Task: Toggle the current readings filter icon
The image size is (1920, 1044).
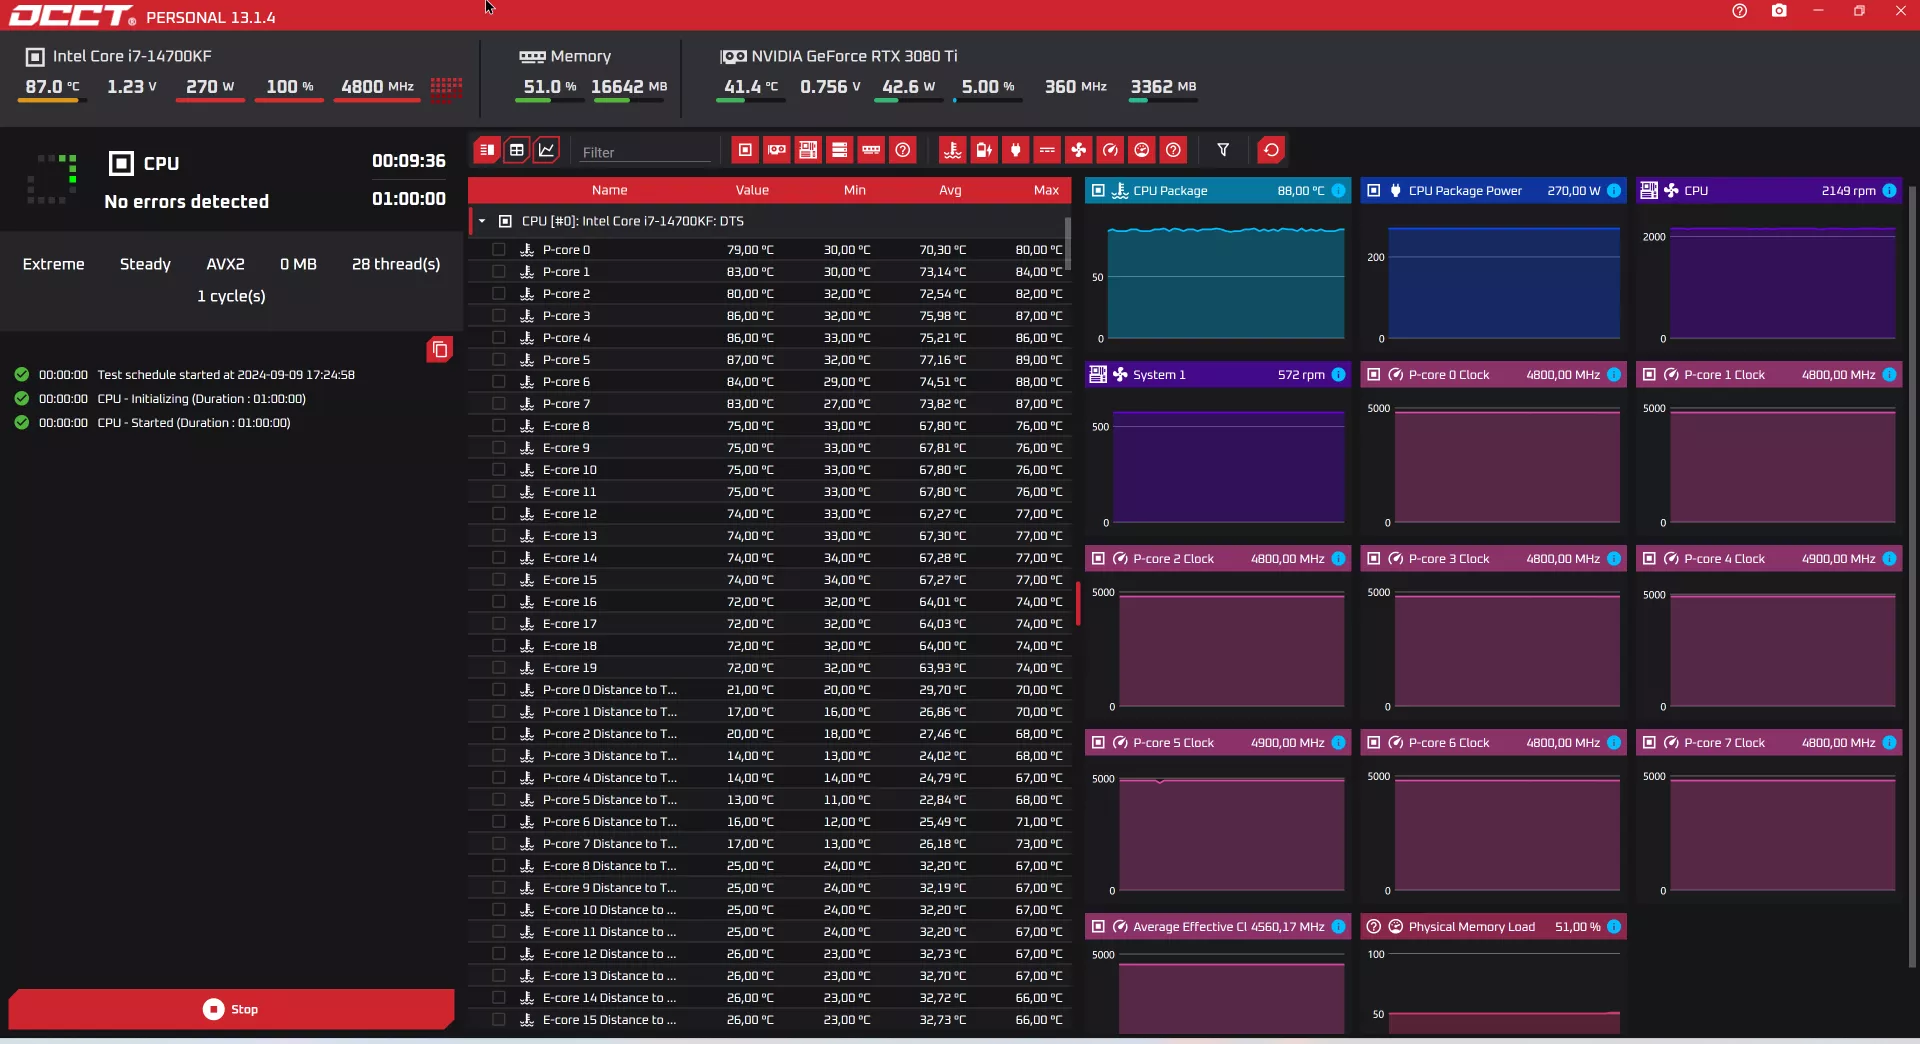Action: click(x=1047, y=150)
